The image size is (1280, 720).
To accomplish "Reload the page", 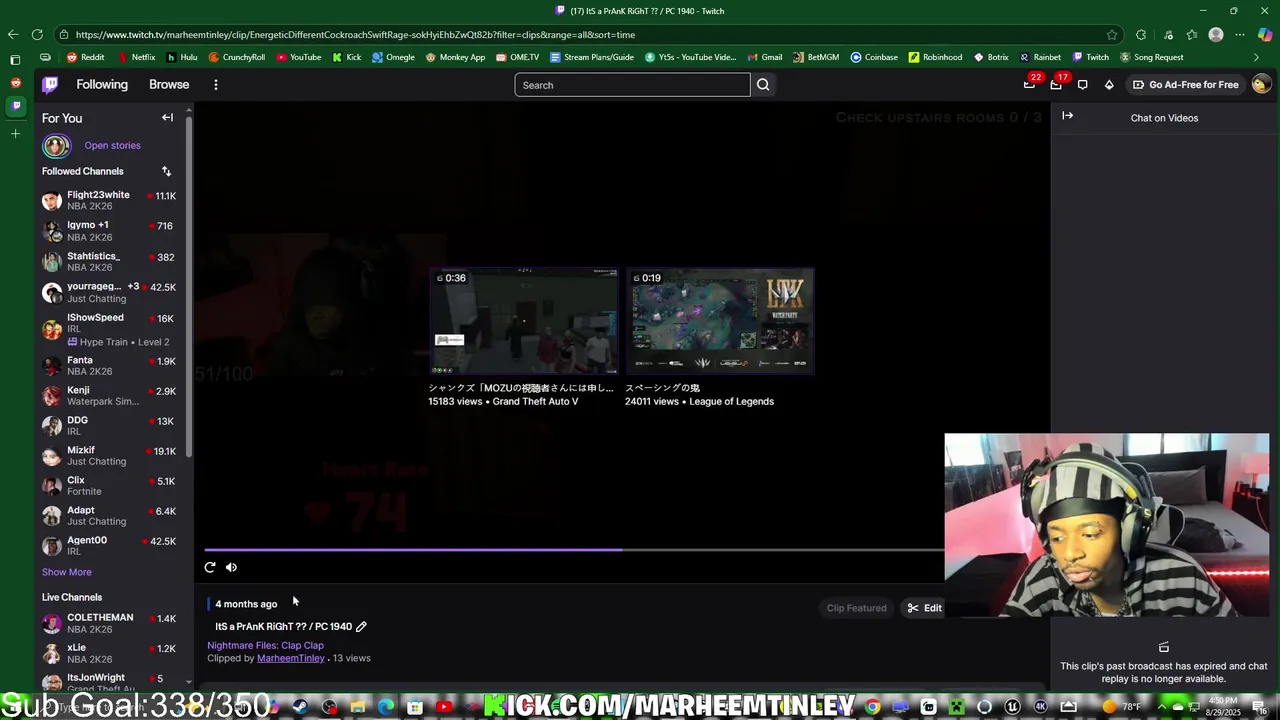I will pyautogui.click(x=37, y=34).
